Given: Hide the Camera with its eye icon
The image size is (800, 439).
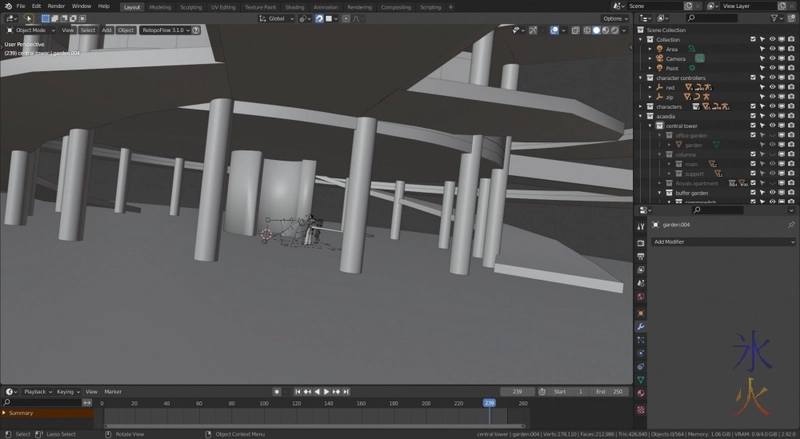Looking at the screenshot, I should [x=773, y=58].
